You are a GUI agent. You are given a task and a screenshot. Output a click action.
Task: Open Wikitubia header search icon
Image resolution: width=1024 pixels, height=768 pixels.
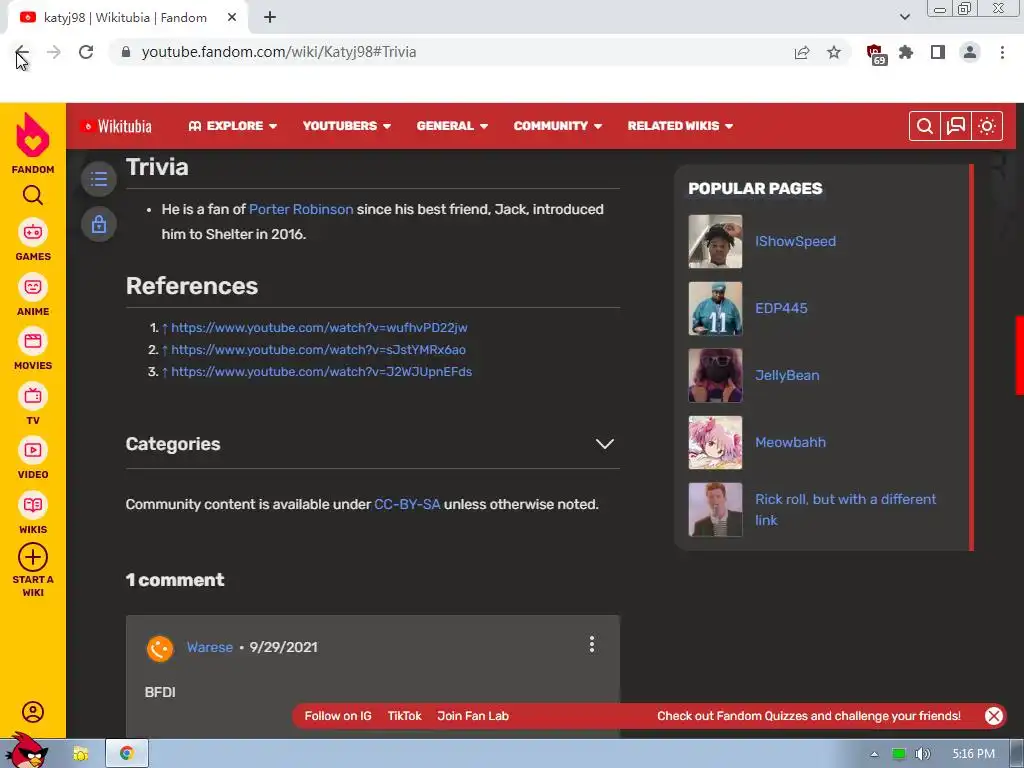click(x=925, y=126)
